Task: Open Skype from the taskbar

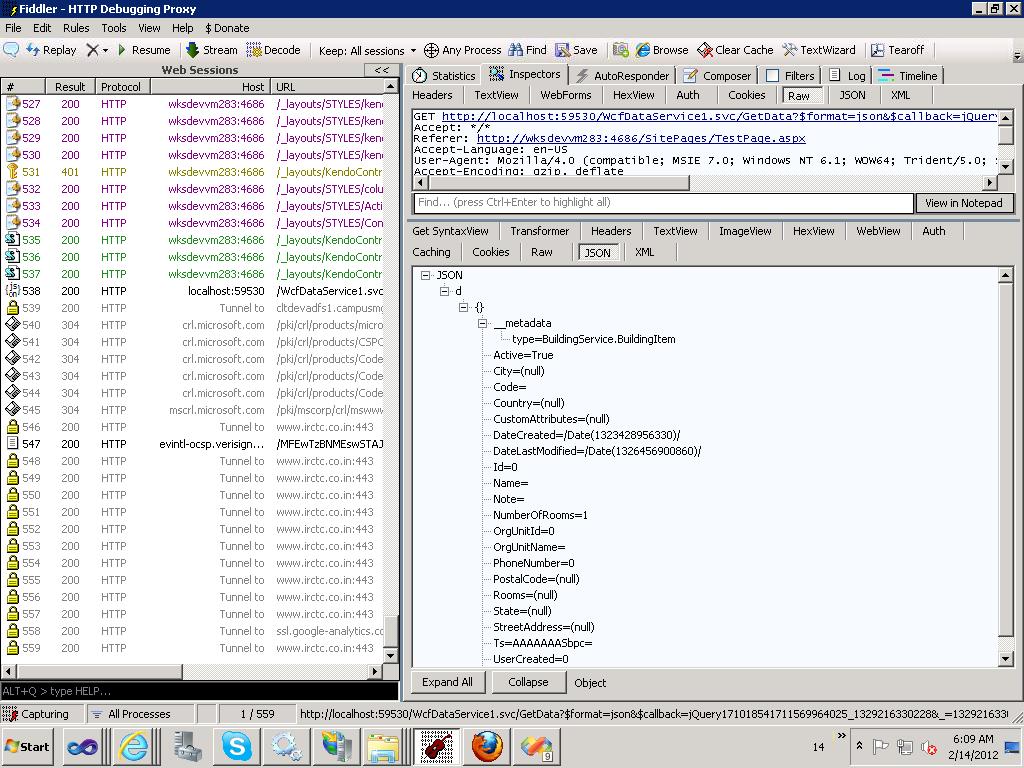Action: pos(236,746)
